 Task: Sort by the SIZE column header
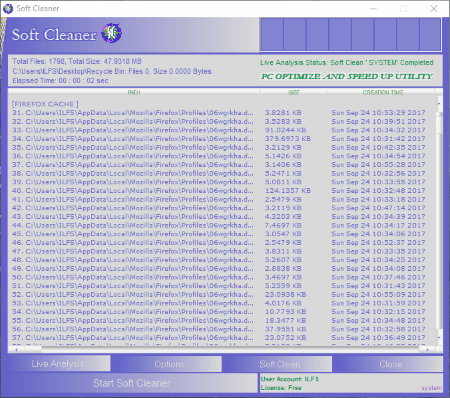click(x=294, y=92)
